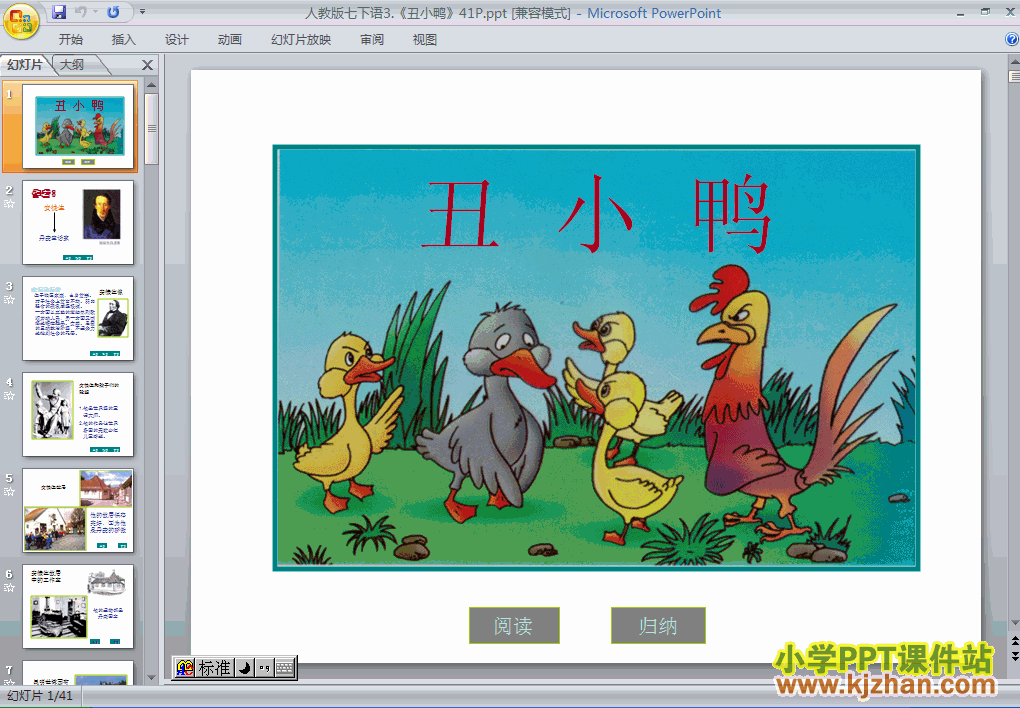
Task: Open the 设计 ribbon tab
Action: (176, 40)
